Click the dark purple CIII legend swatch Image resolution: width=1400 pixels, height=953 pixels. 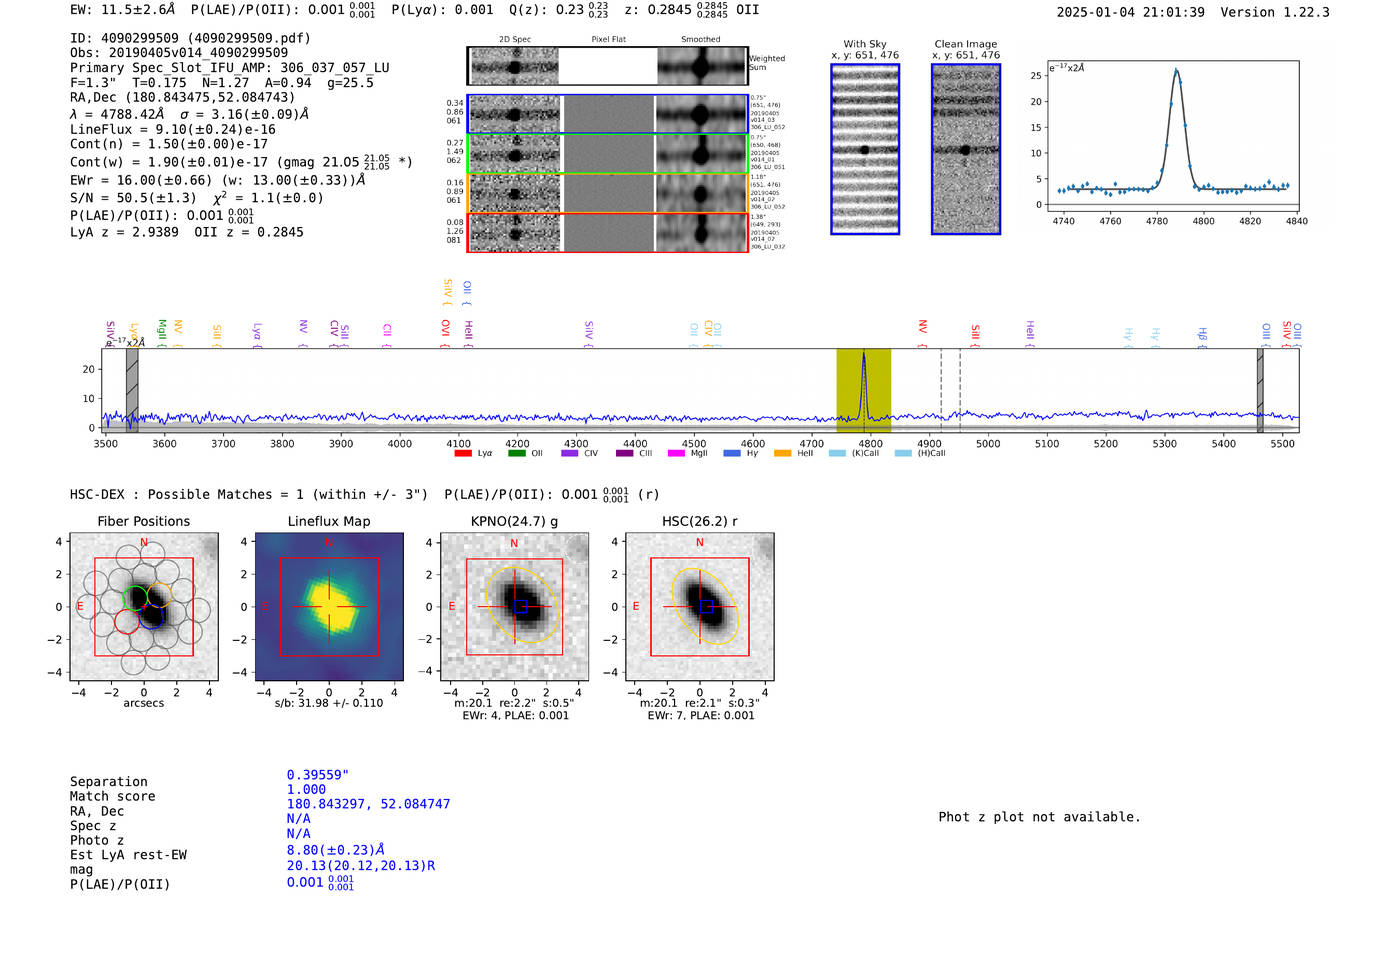(625, 453)
